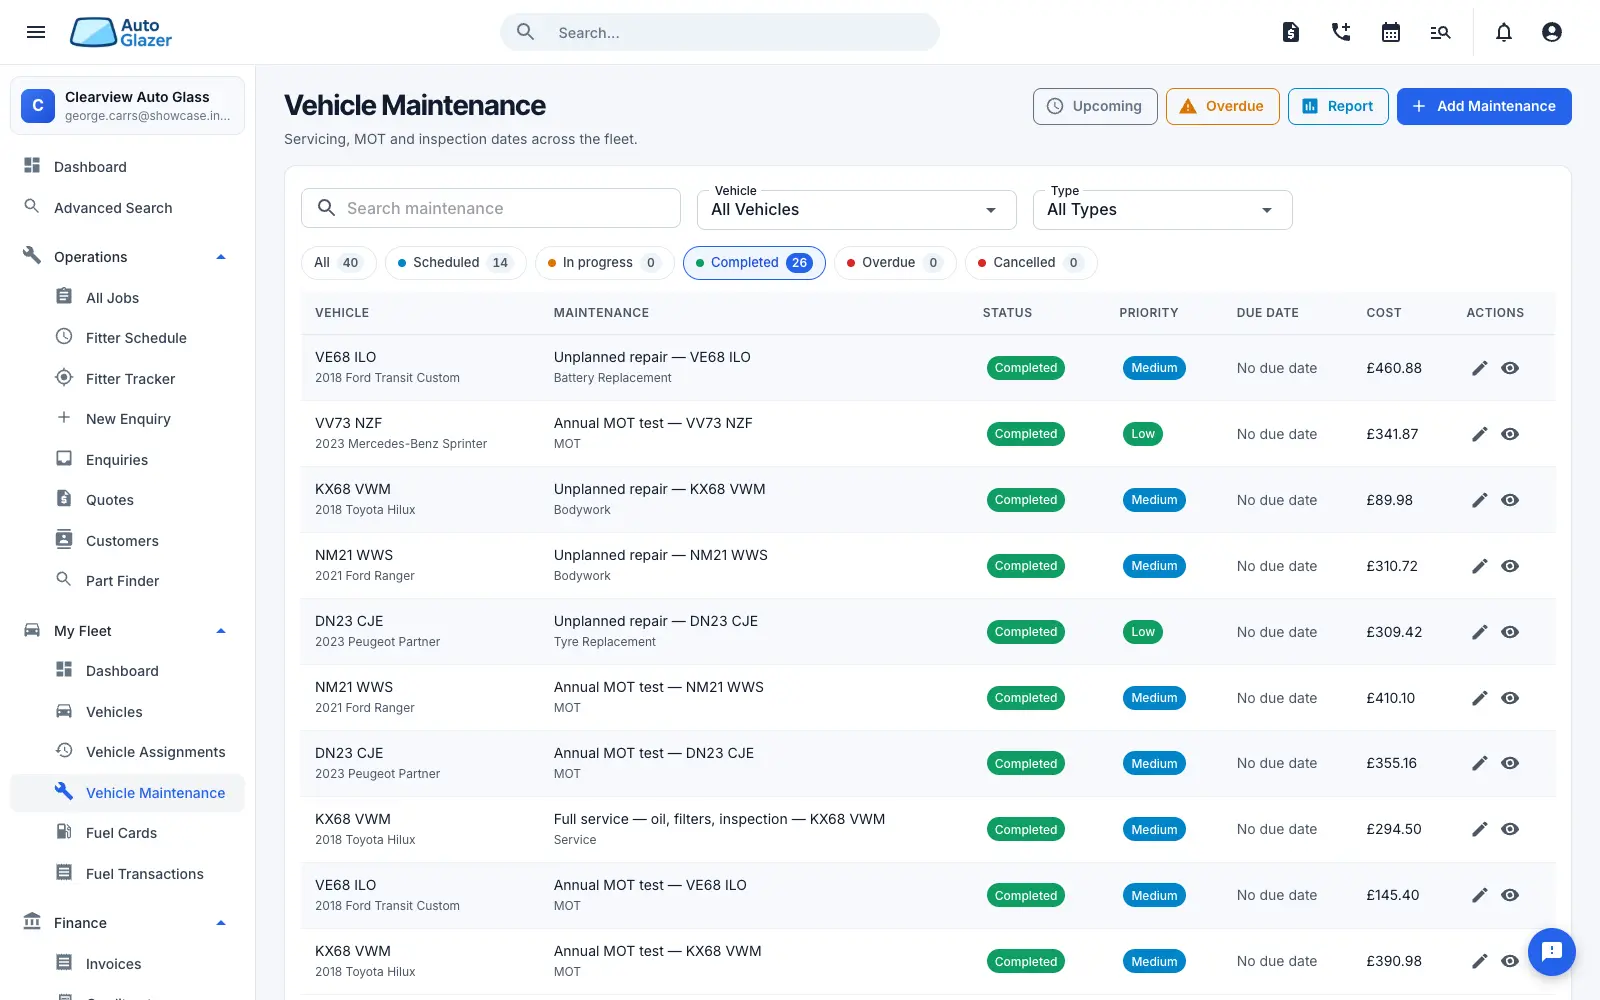Click the Add Maintenance button
This screenshot has width=1600, height=1000.
[1484, 106]
